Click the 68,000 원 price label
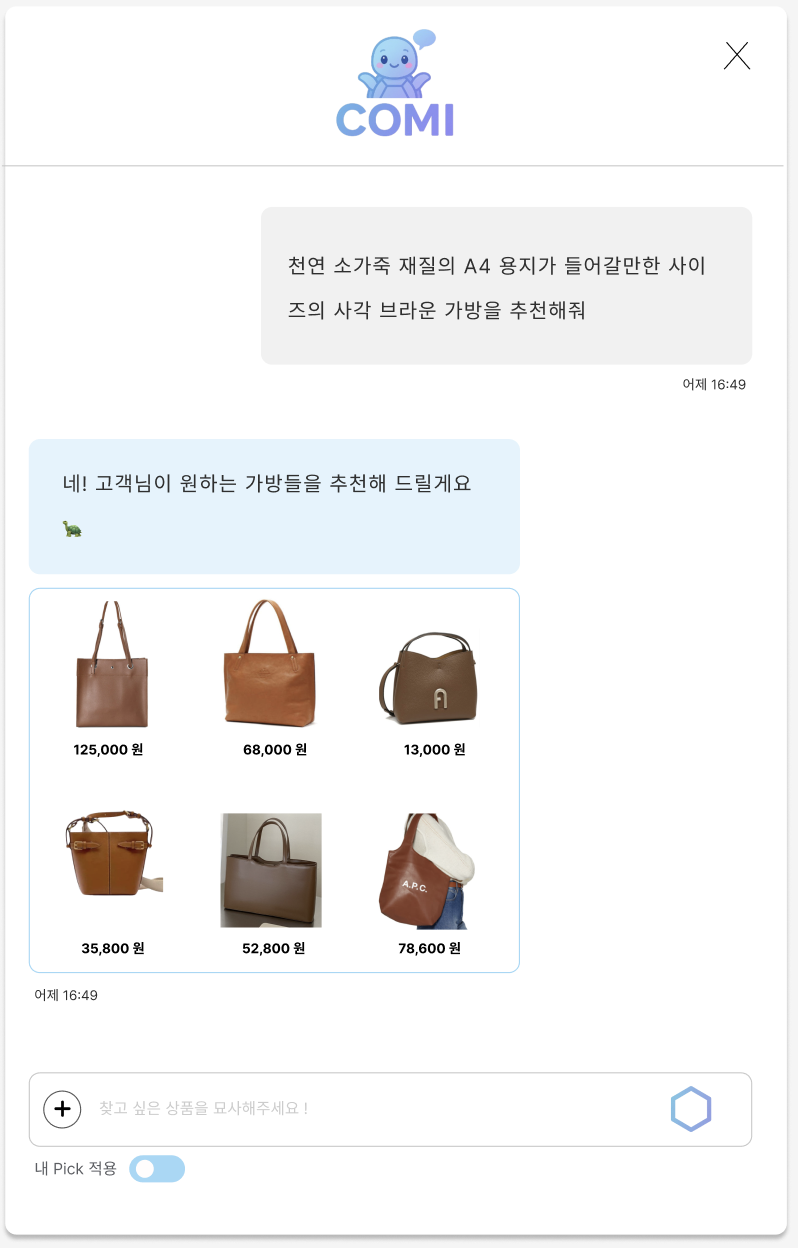 275,749
